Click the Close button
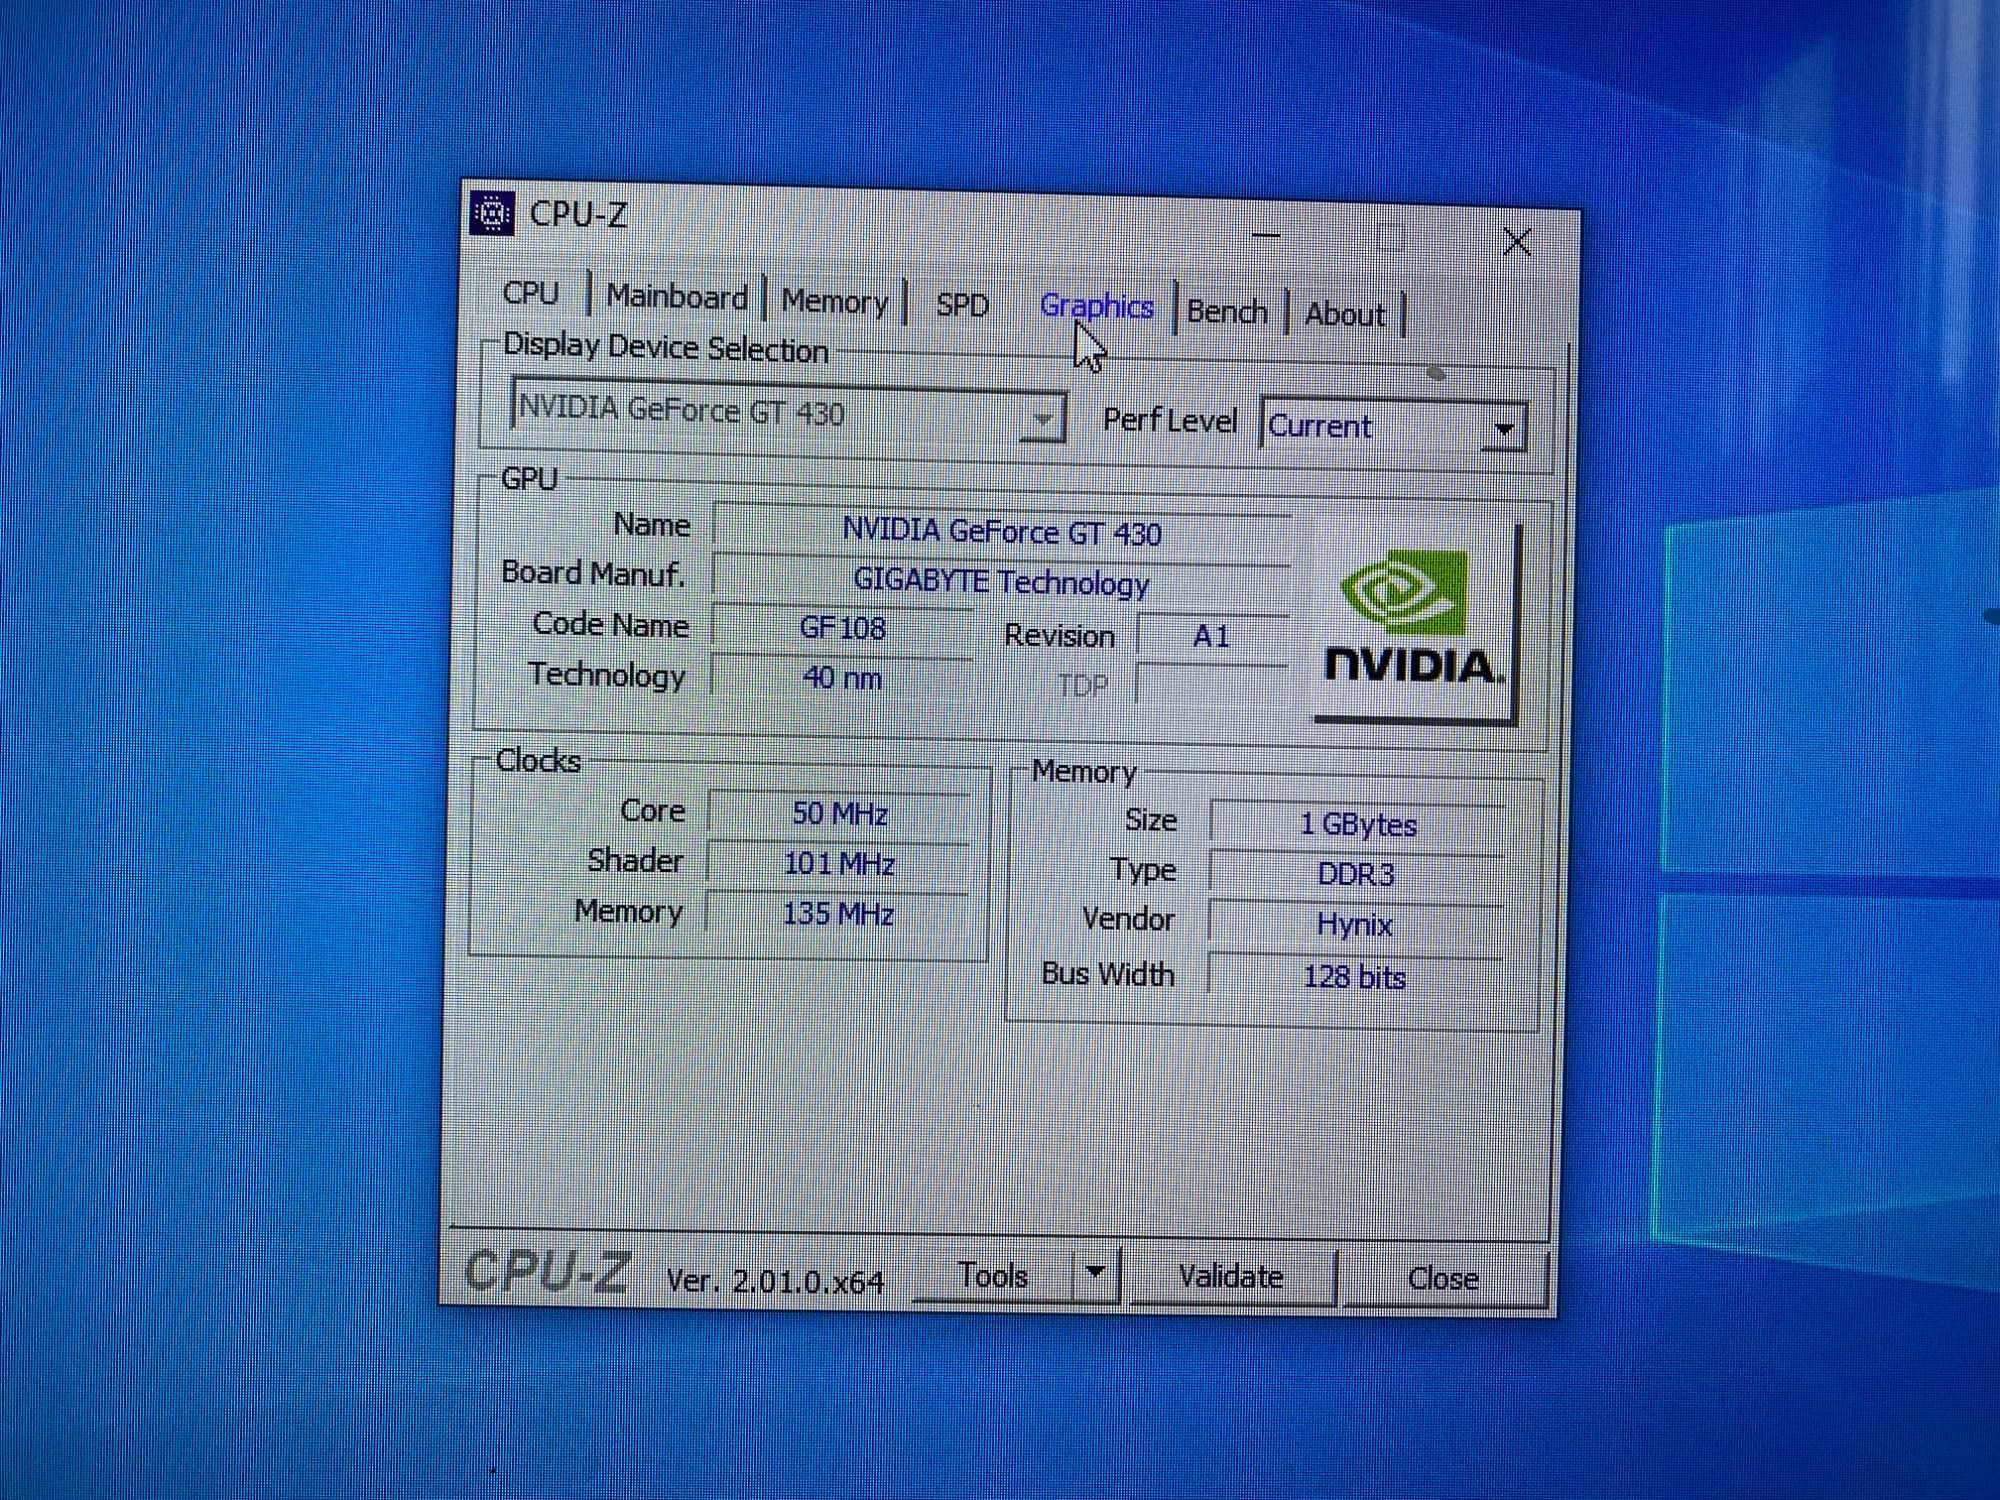This screenshot has width=2000, height=1500. (1443, 1279)
